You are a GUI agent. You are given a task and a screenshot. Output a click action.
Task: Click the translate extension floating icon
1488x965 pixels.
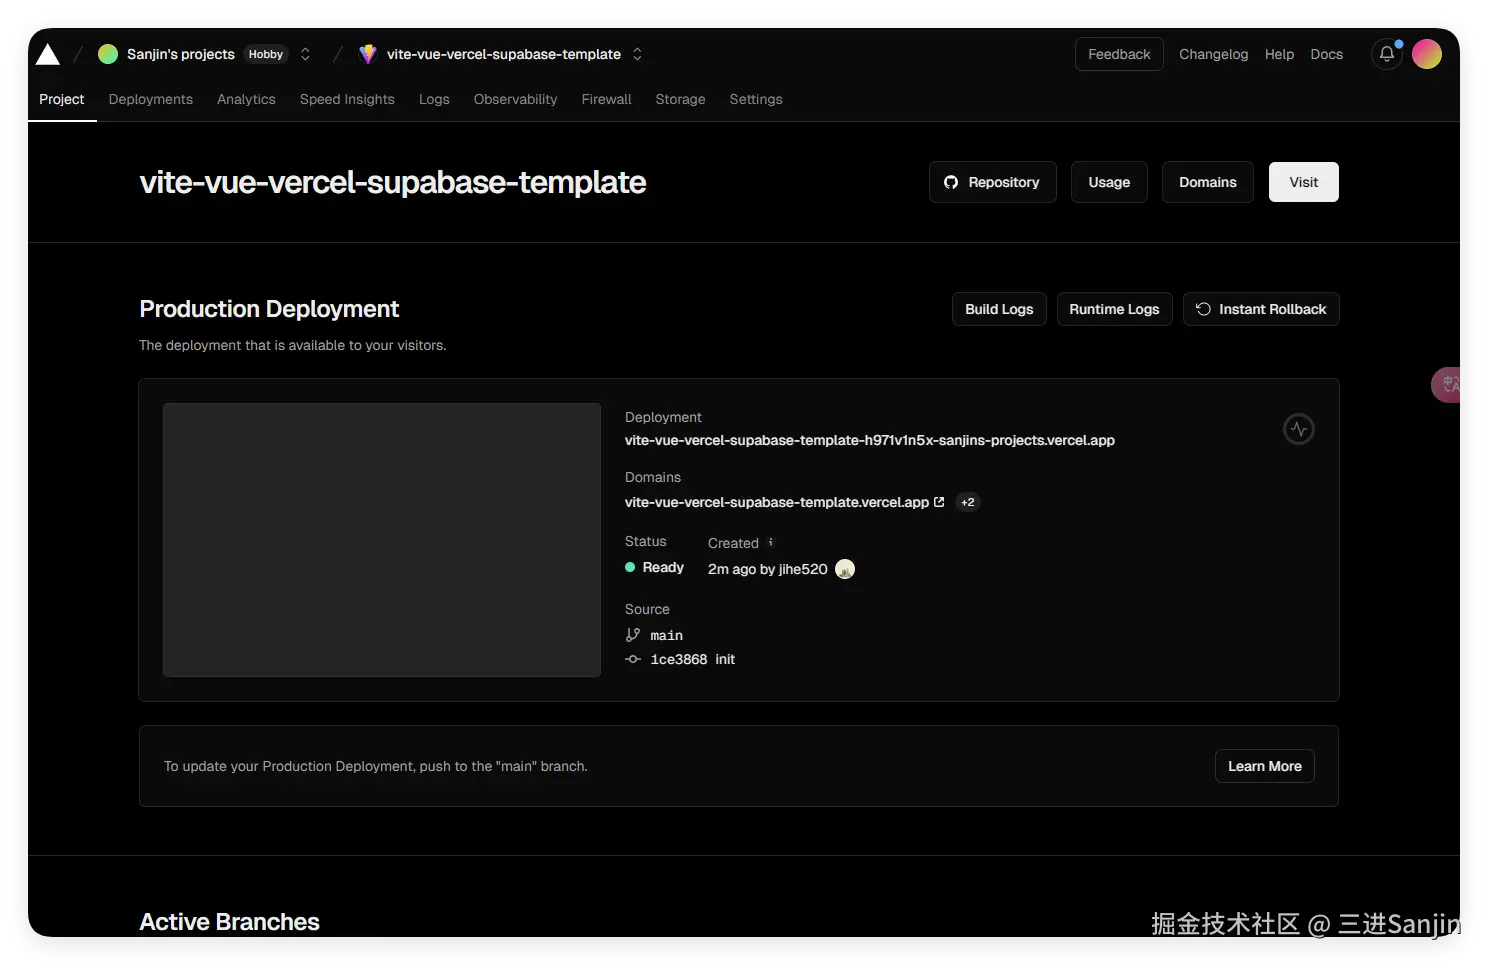pos(1448,384)
